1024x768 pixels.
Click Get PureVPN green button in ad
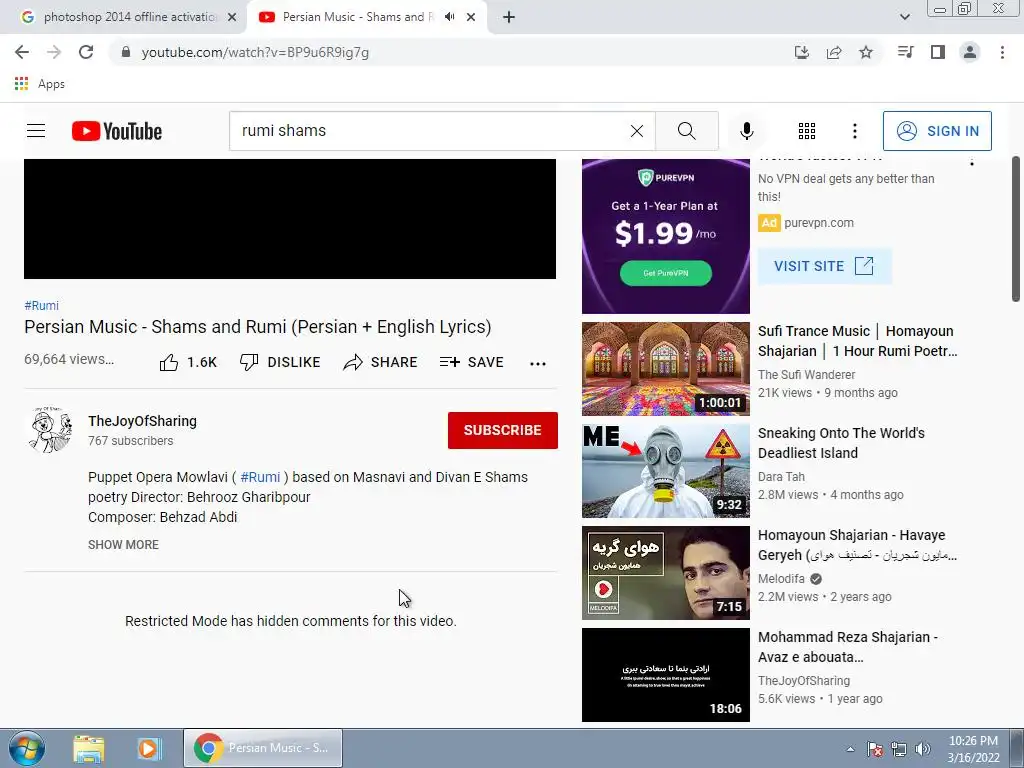[665, 273]
